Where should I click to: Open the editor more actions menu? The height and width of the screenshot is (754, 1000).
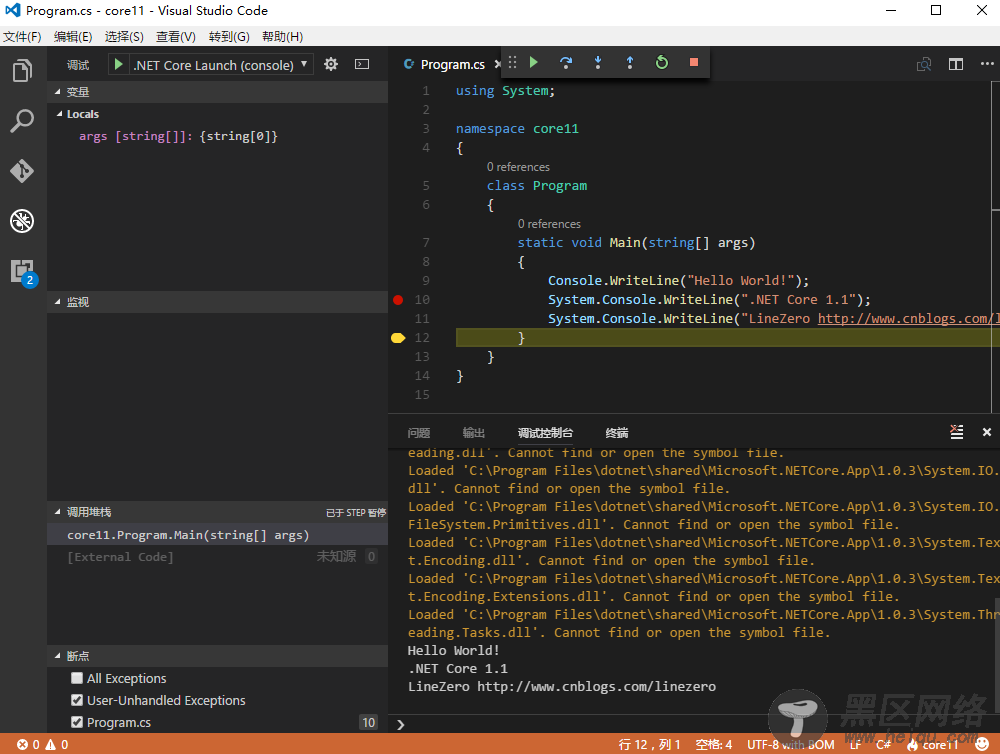pos(987,64)
